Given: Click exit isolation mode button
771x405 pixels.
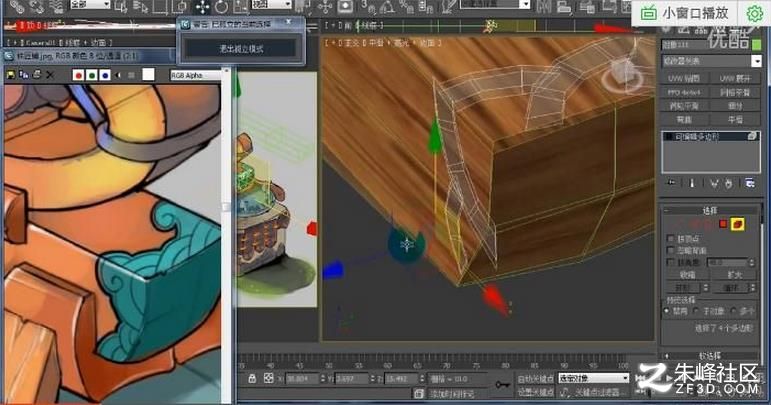Looking at the screenshot, I should (241, 49).
